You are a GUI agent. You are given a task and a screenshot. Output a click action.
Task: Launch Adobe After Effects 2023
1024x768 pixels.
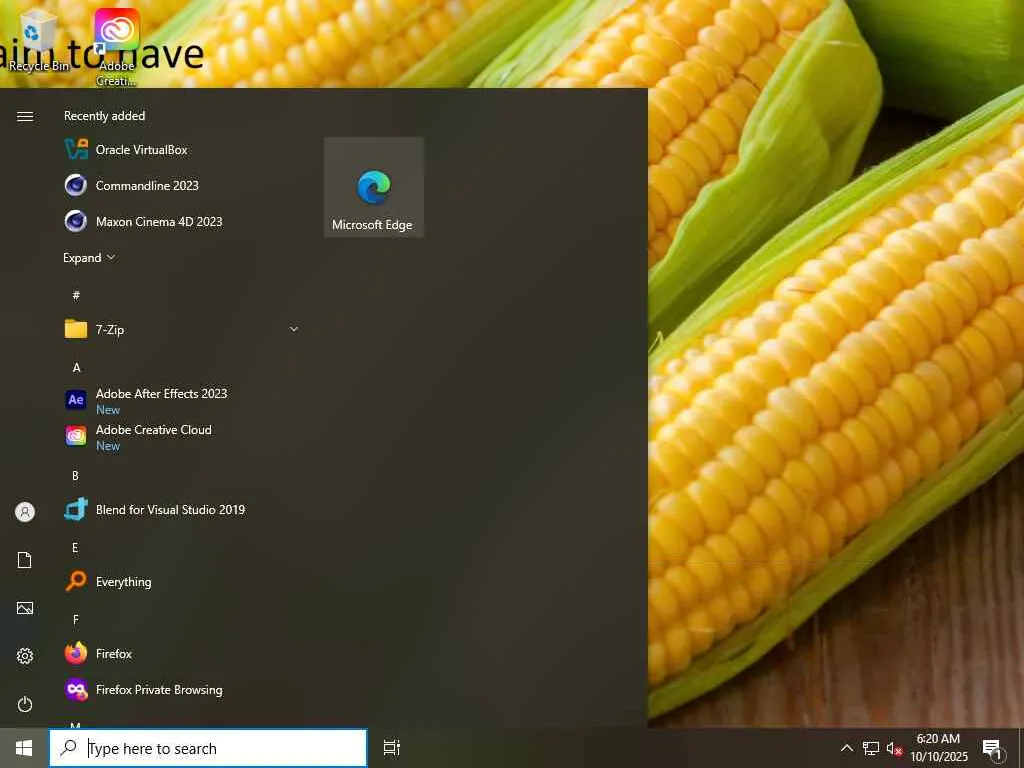[x=182, y=400]
